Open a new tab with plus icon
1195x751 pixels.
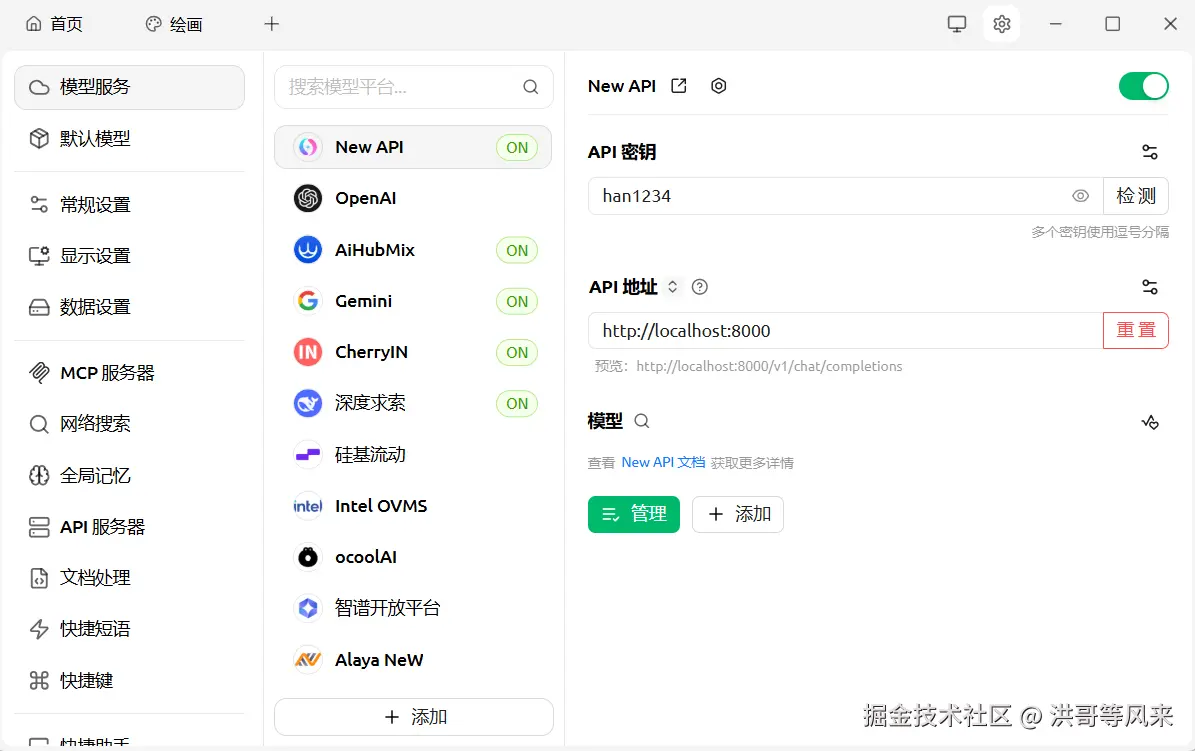(271, 24)
